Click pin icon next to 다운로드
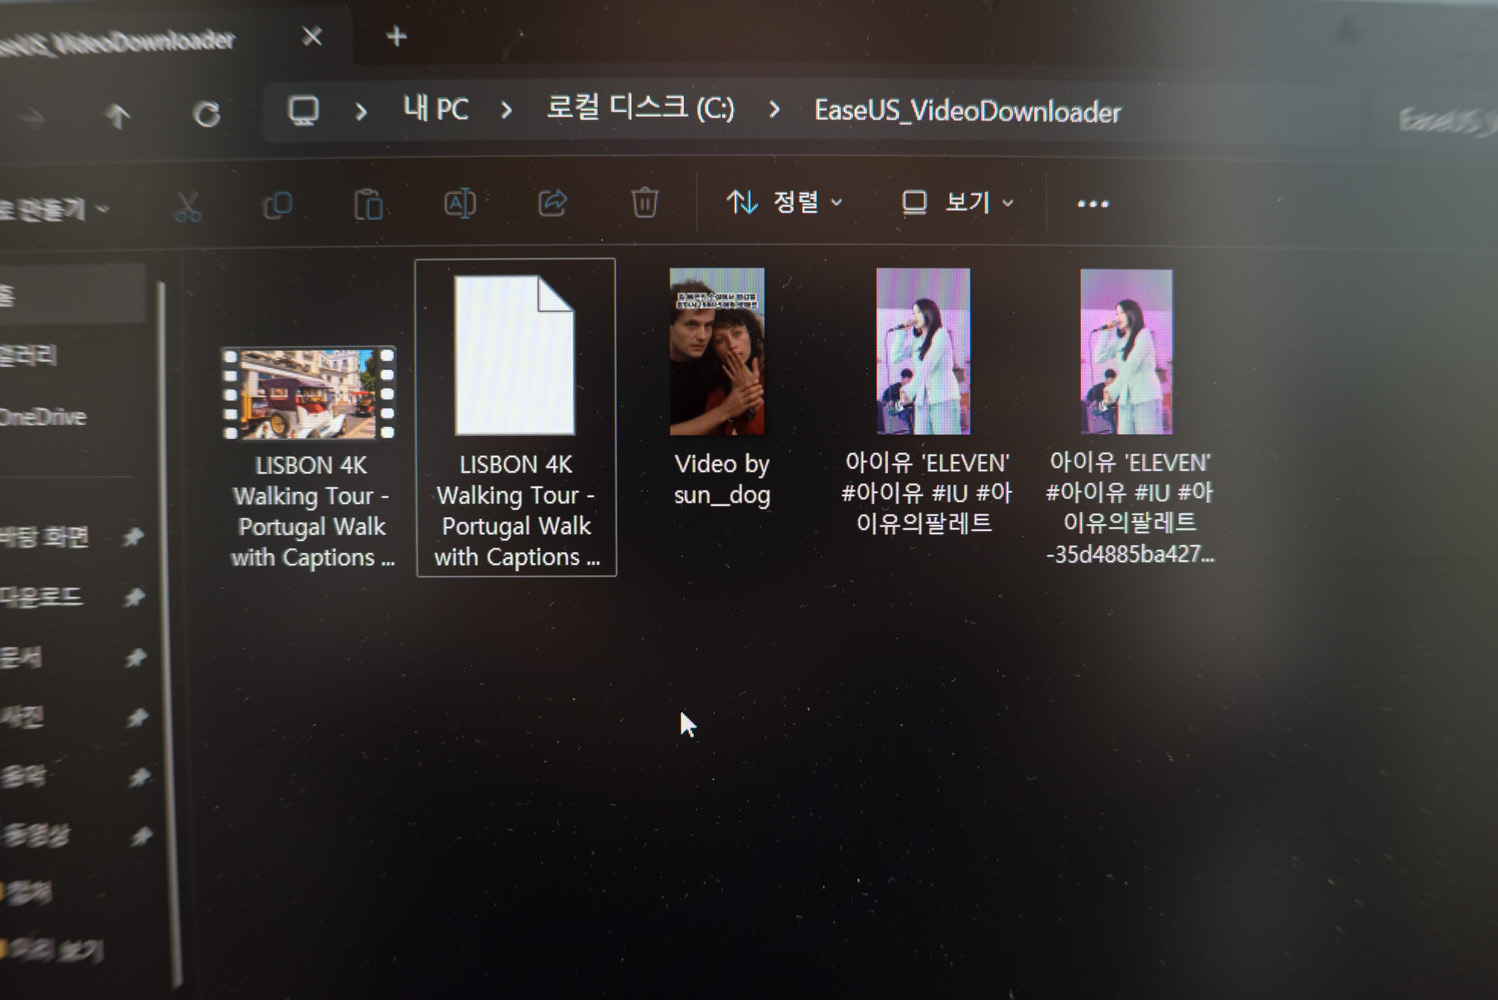The image size is (1498, 1000). (134, 597)
